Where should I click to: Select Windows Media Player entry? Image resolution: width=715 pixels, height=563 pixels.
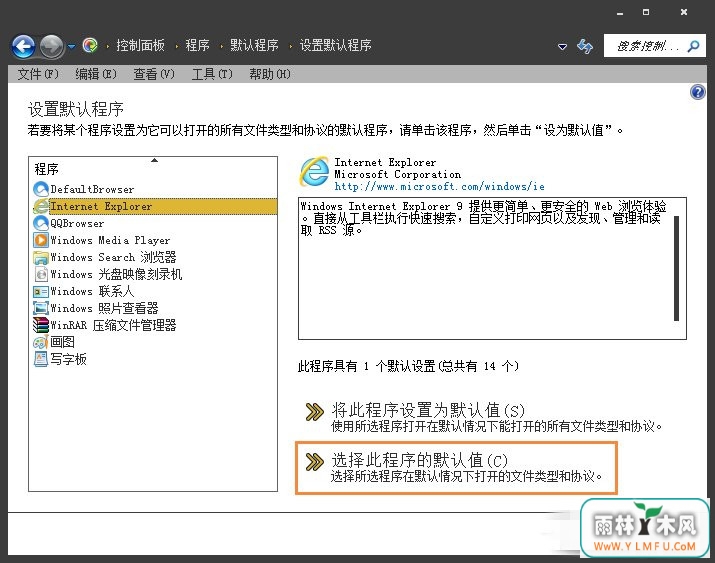[x=110, y=240]
